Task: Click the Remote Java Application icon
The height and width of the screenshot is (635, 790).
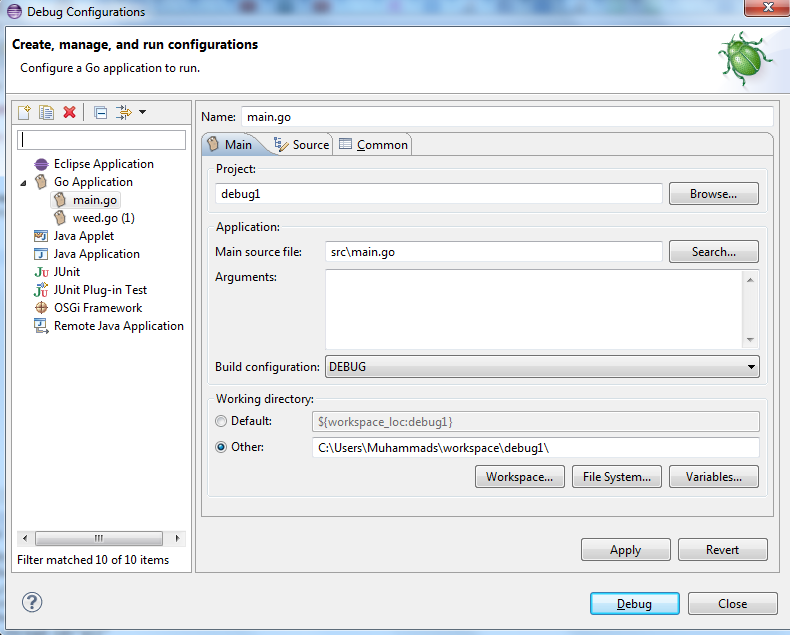Action: pyautogui.click(x=41, y=326)
